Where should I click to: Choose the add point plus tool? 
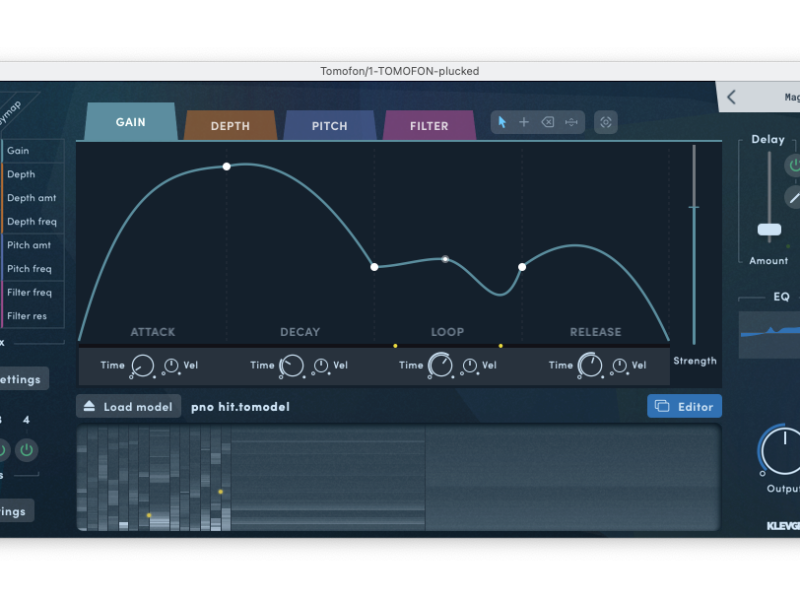(x=524, y=122)
